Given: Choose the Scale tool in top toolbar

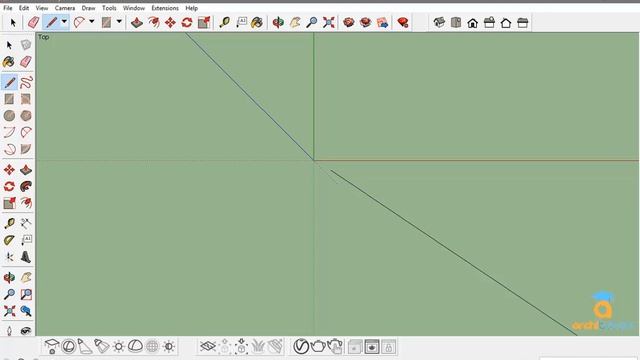Looking at the screenshot, I should tap(204, 22).
